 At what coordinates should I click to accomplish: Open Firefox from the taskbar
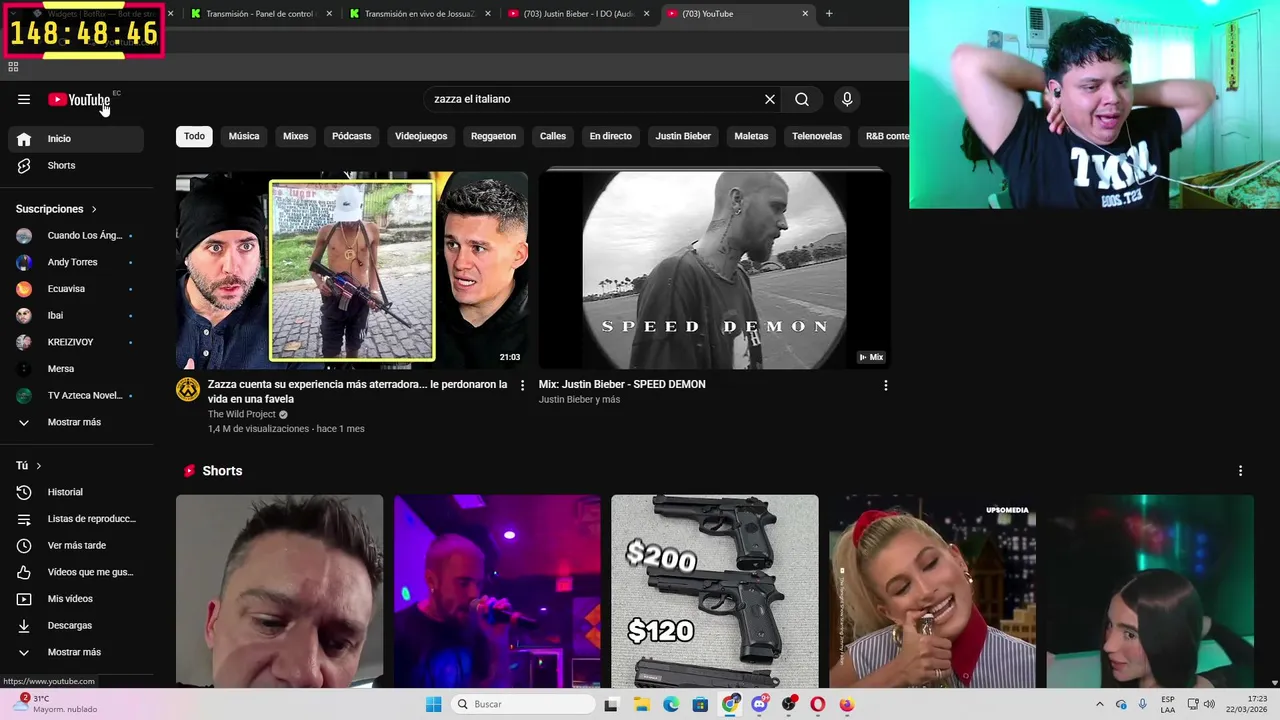(847, 704)
